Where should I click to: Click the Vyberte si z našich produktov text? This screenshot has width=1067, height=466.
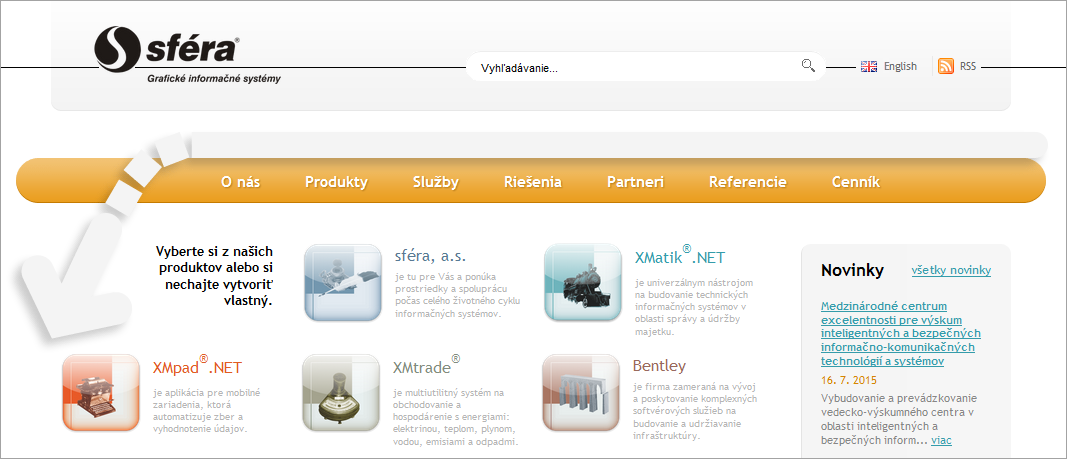click(x=214, y=275)
